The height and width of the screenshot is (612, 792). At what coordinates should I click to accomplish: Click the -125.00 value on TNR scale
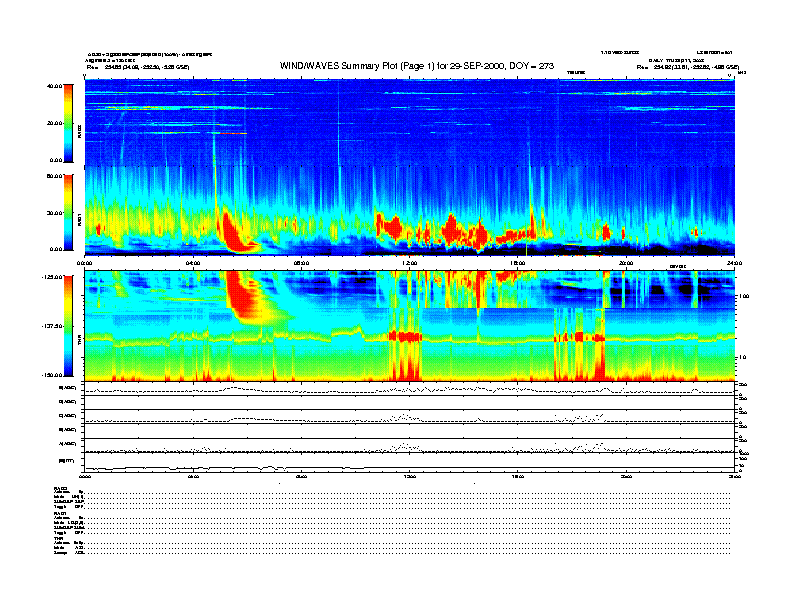point(52,277)
